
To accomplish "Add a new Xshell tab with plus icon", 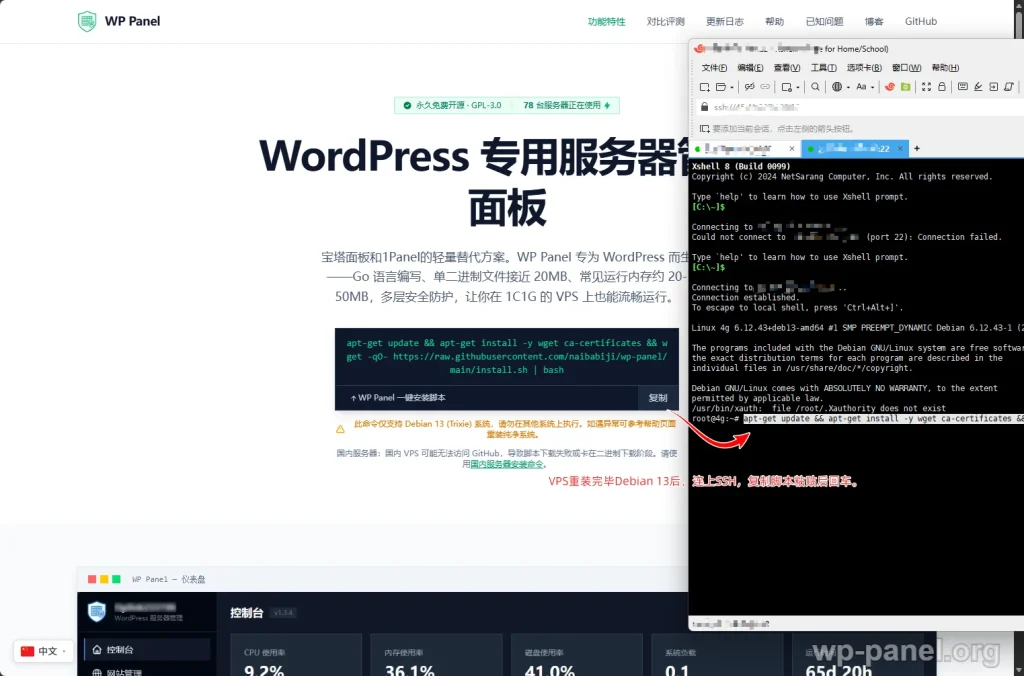I will 917,148.
